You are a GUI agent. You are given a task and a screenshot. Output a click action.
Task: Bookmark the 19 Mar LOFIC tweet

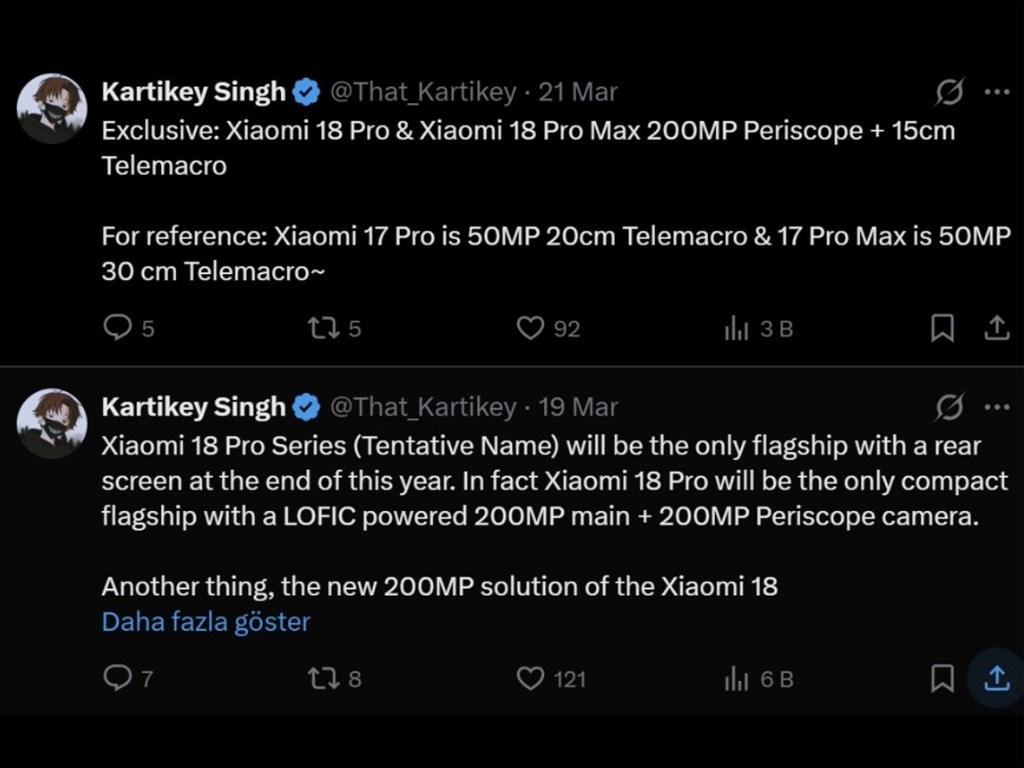coord(942,678)
